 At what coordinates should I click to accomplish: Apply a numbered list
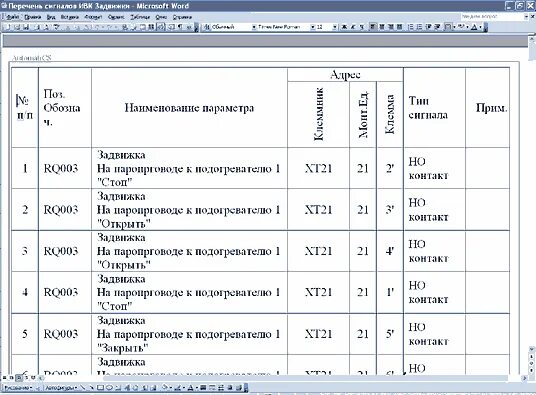[x=411, y=27]
